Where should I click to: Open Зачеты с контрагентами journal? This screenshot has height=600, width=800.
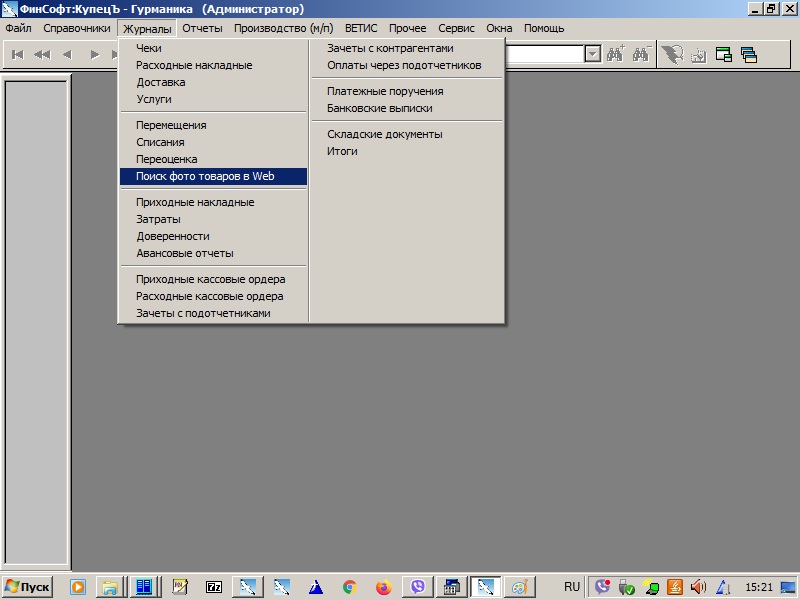click(390, 48)
